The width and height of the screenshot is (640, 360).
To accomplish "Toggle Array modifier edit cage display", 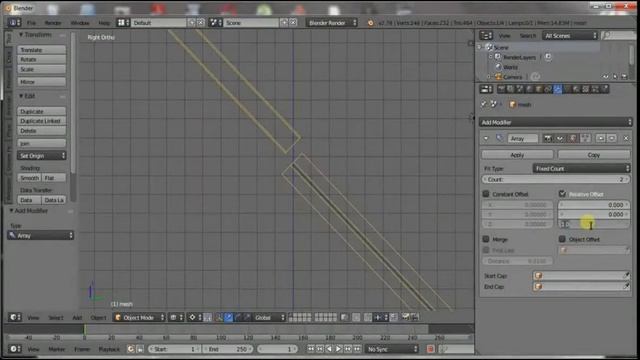I will [x=586, y=138].
